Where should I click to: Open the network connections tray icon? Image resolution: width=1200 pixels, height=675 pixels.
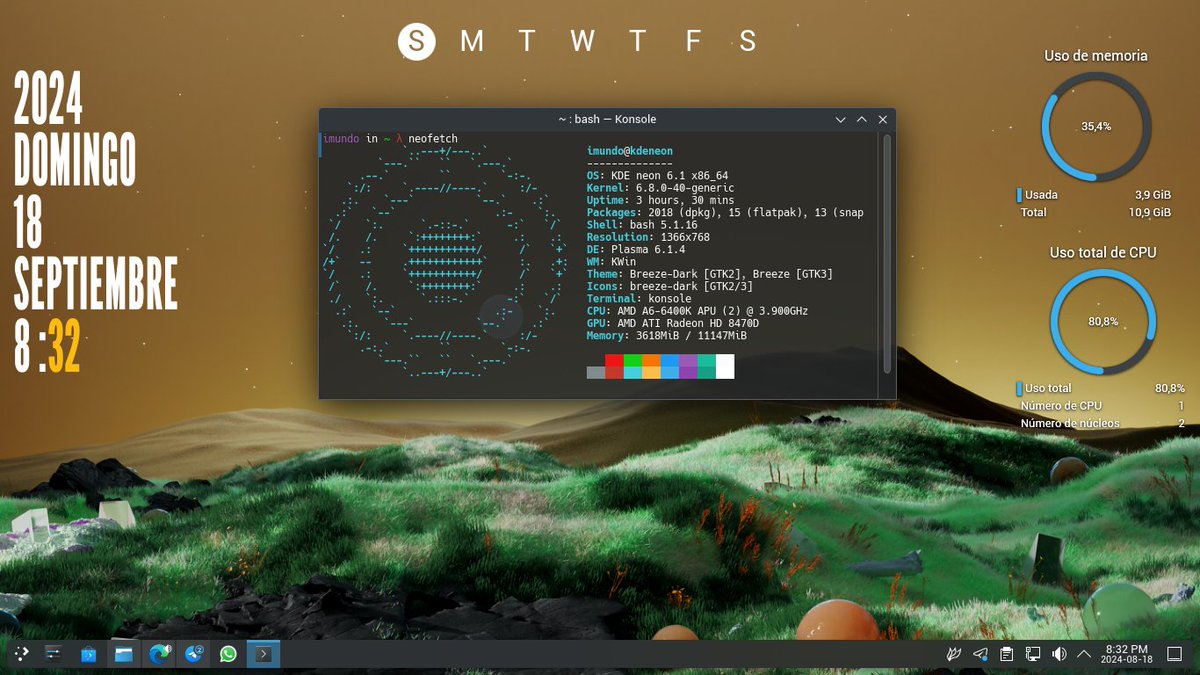pos(1033,654)
